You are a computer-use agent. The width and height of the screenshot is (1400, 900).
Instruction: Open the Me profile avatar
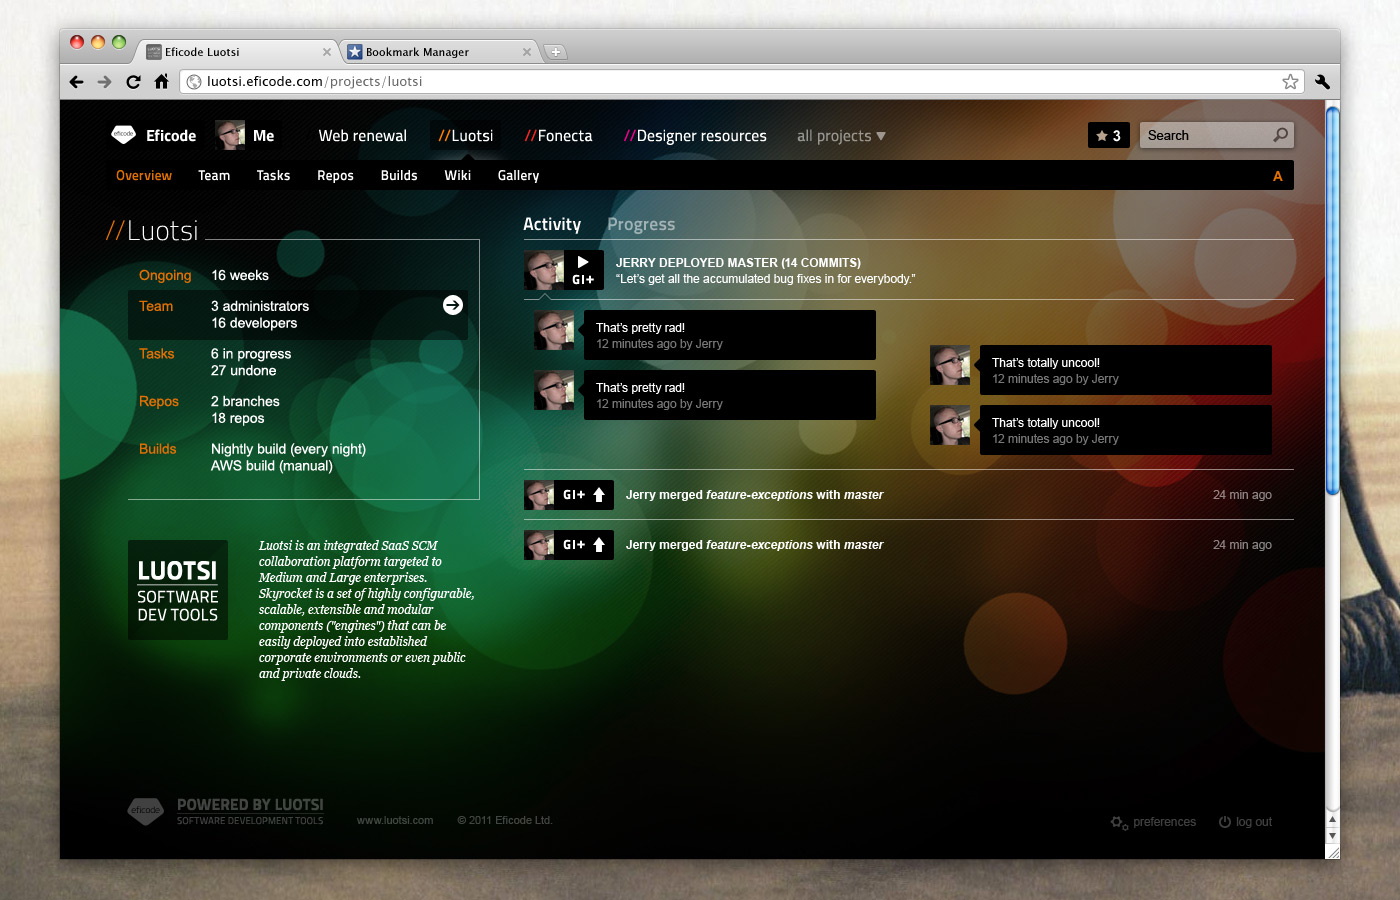(x=230, y=135)
